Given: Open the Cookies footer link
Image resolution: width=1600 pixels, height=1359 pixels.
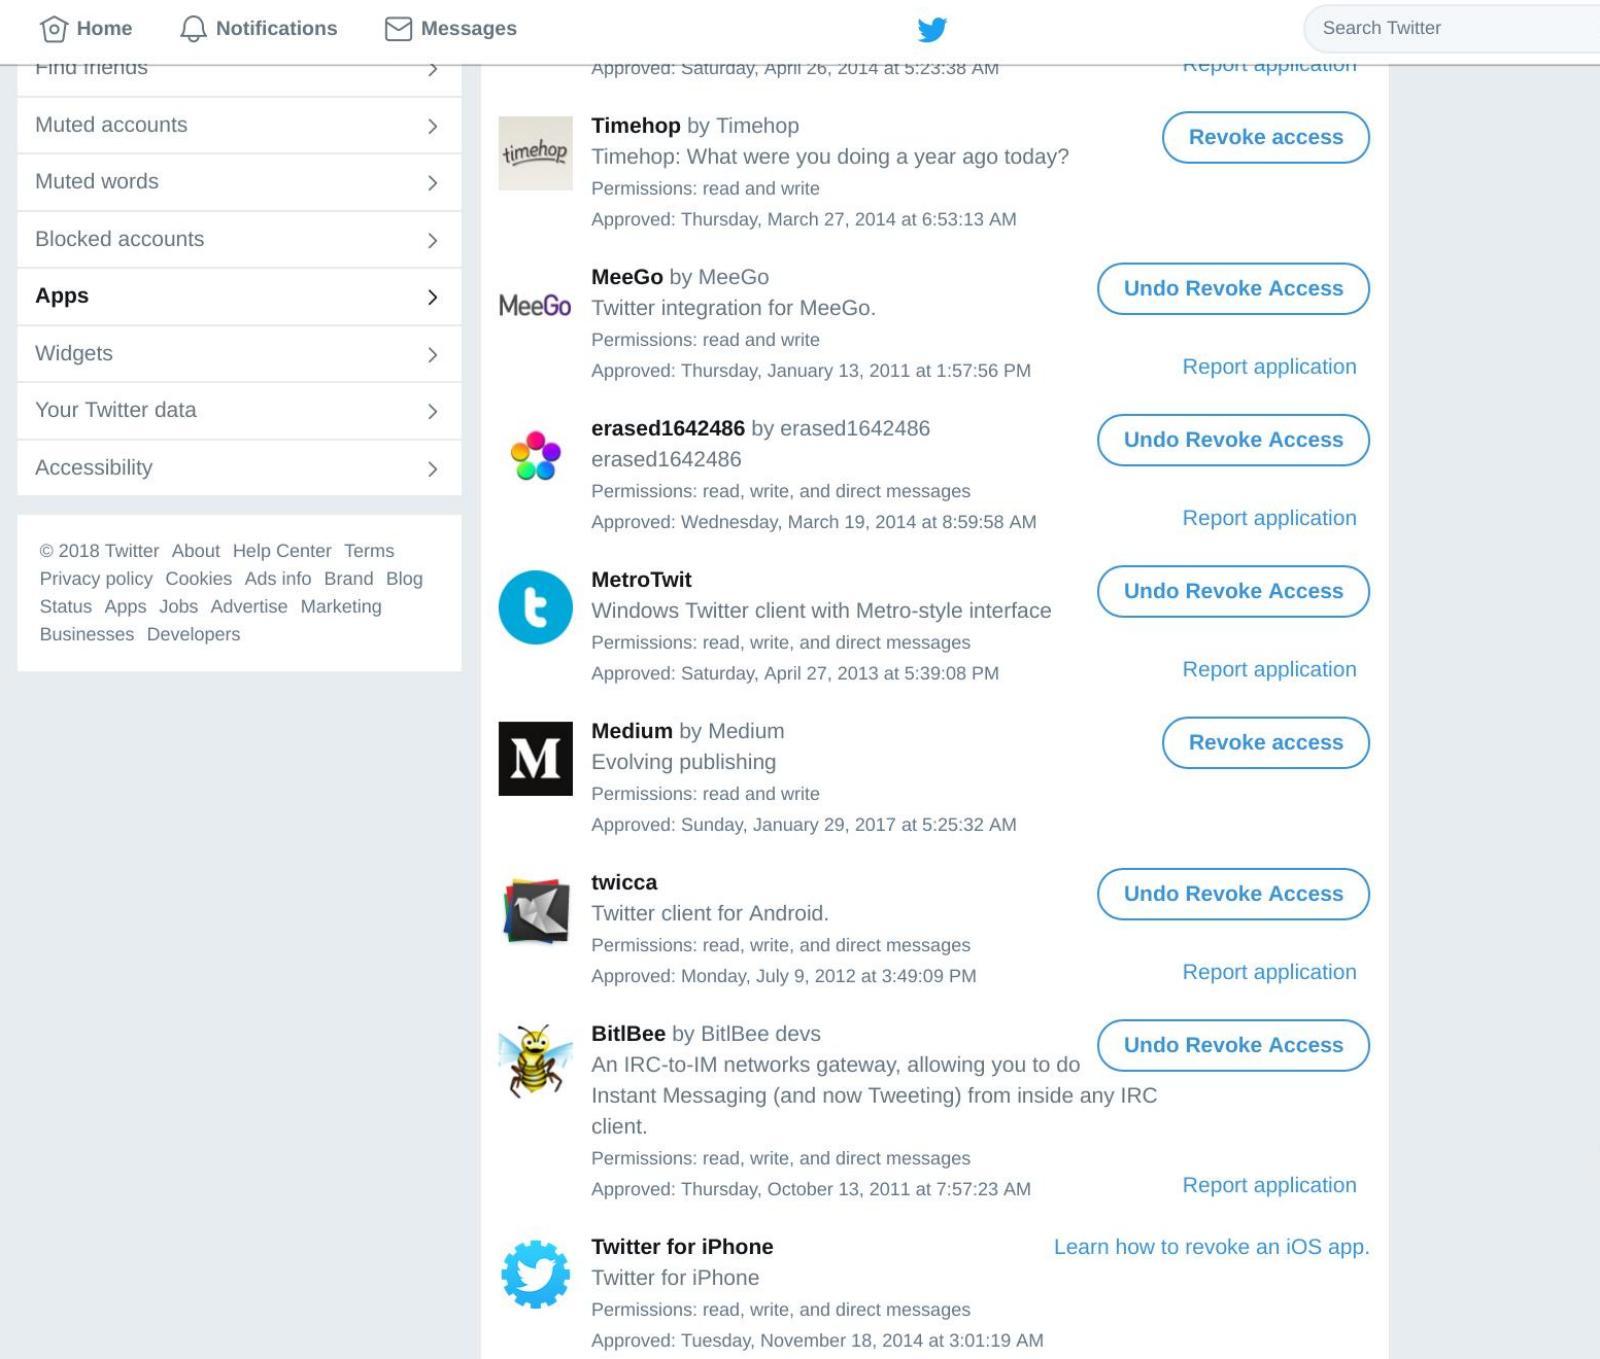Looking at the screenshot, I should (198, 579).
